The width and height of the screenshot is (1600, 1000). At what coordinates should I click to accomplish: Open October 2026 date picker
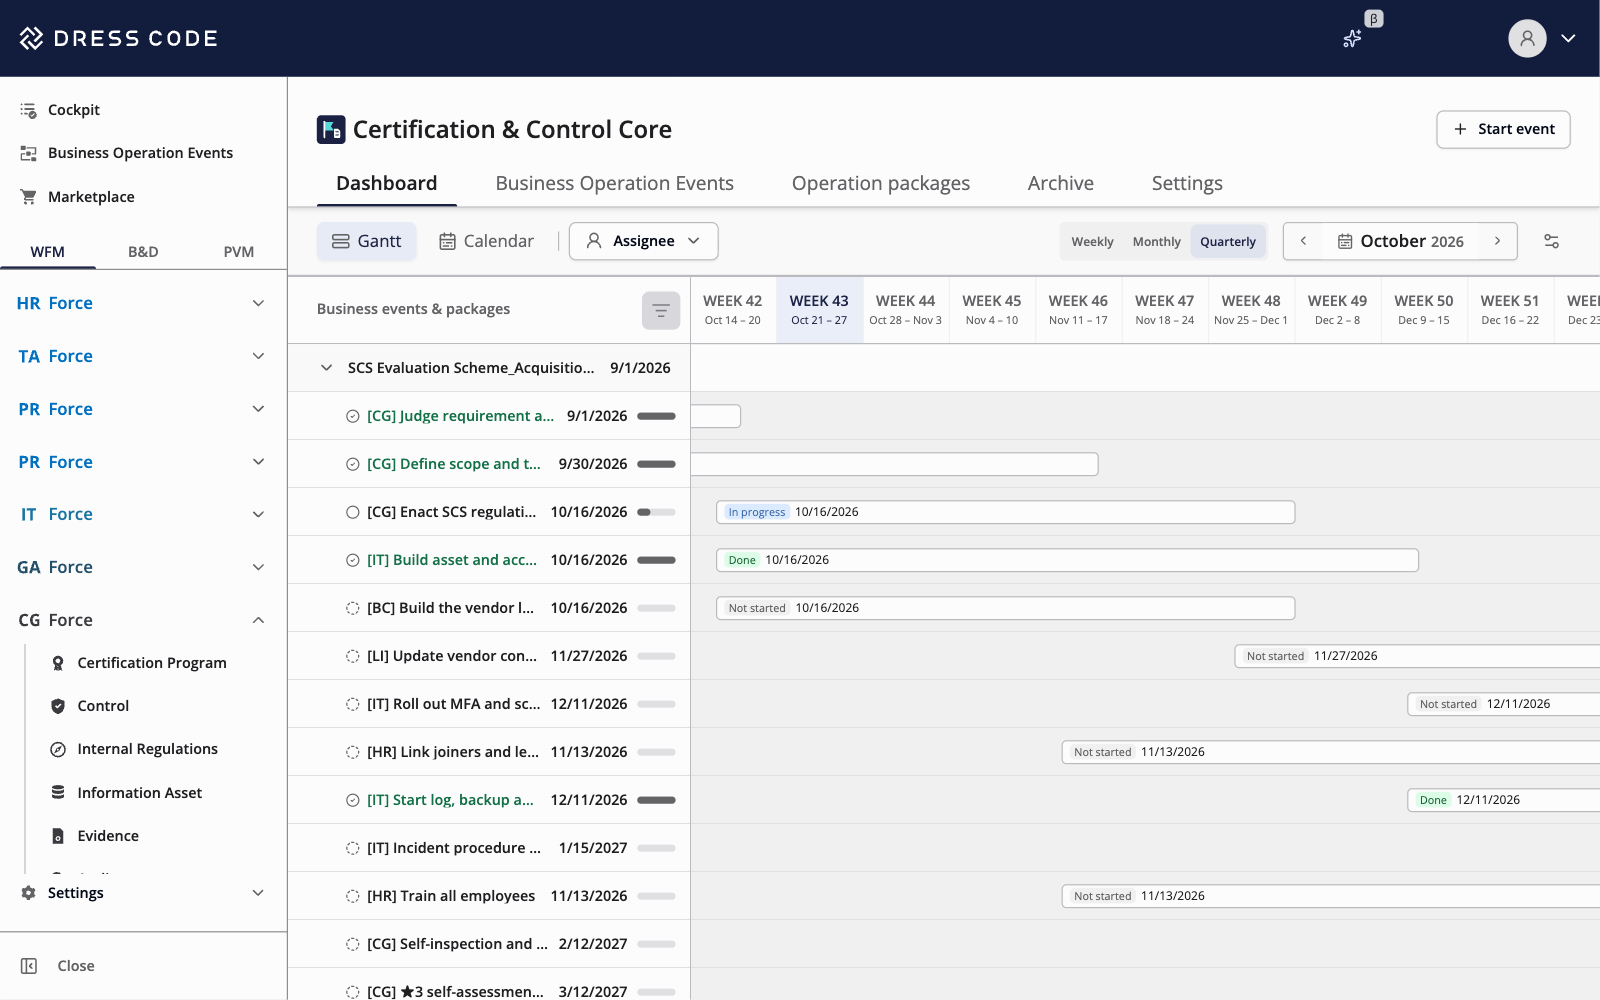click(1400, 241)
